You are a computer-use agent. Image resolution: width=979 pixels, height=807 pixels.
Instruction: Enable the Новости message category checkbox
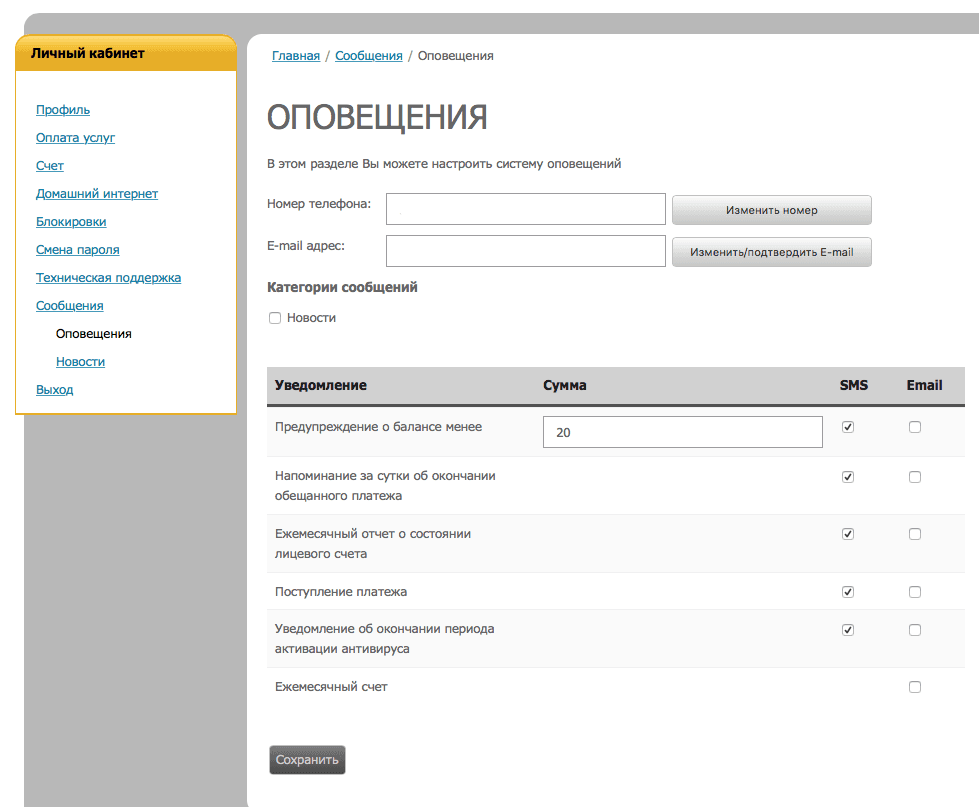tap(275, 317)
